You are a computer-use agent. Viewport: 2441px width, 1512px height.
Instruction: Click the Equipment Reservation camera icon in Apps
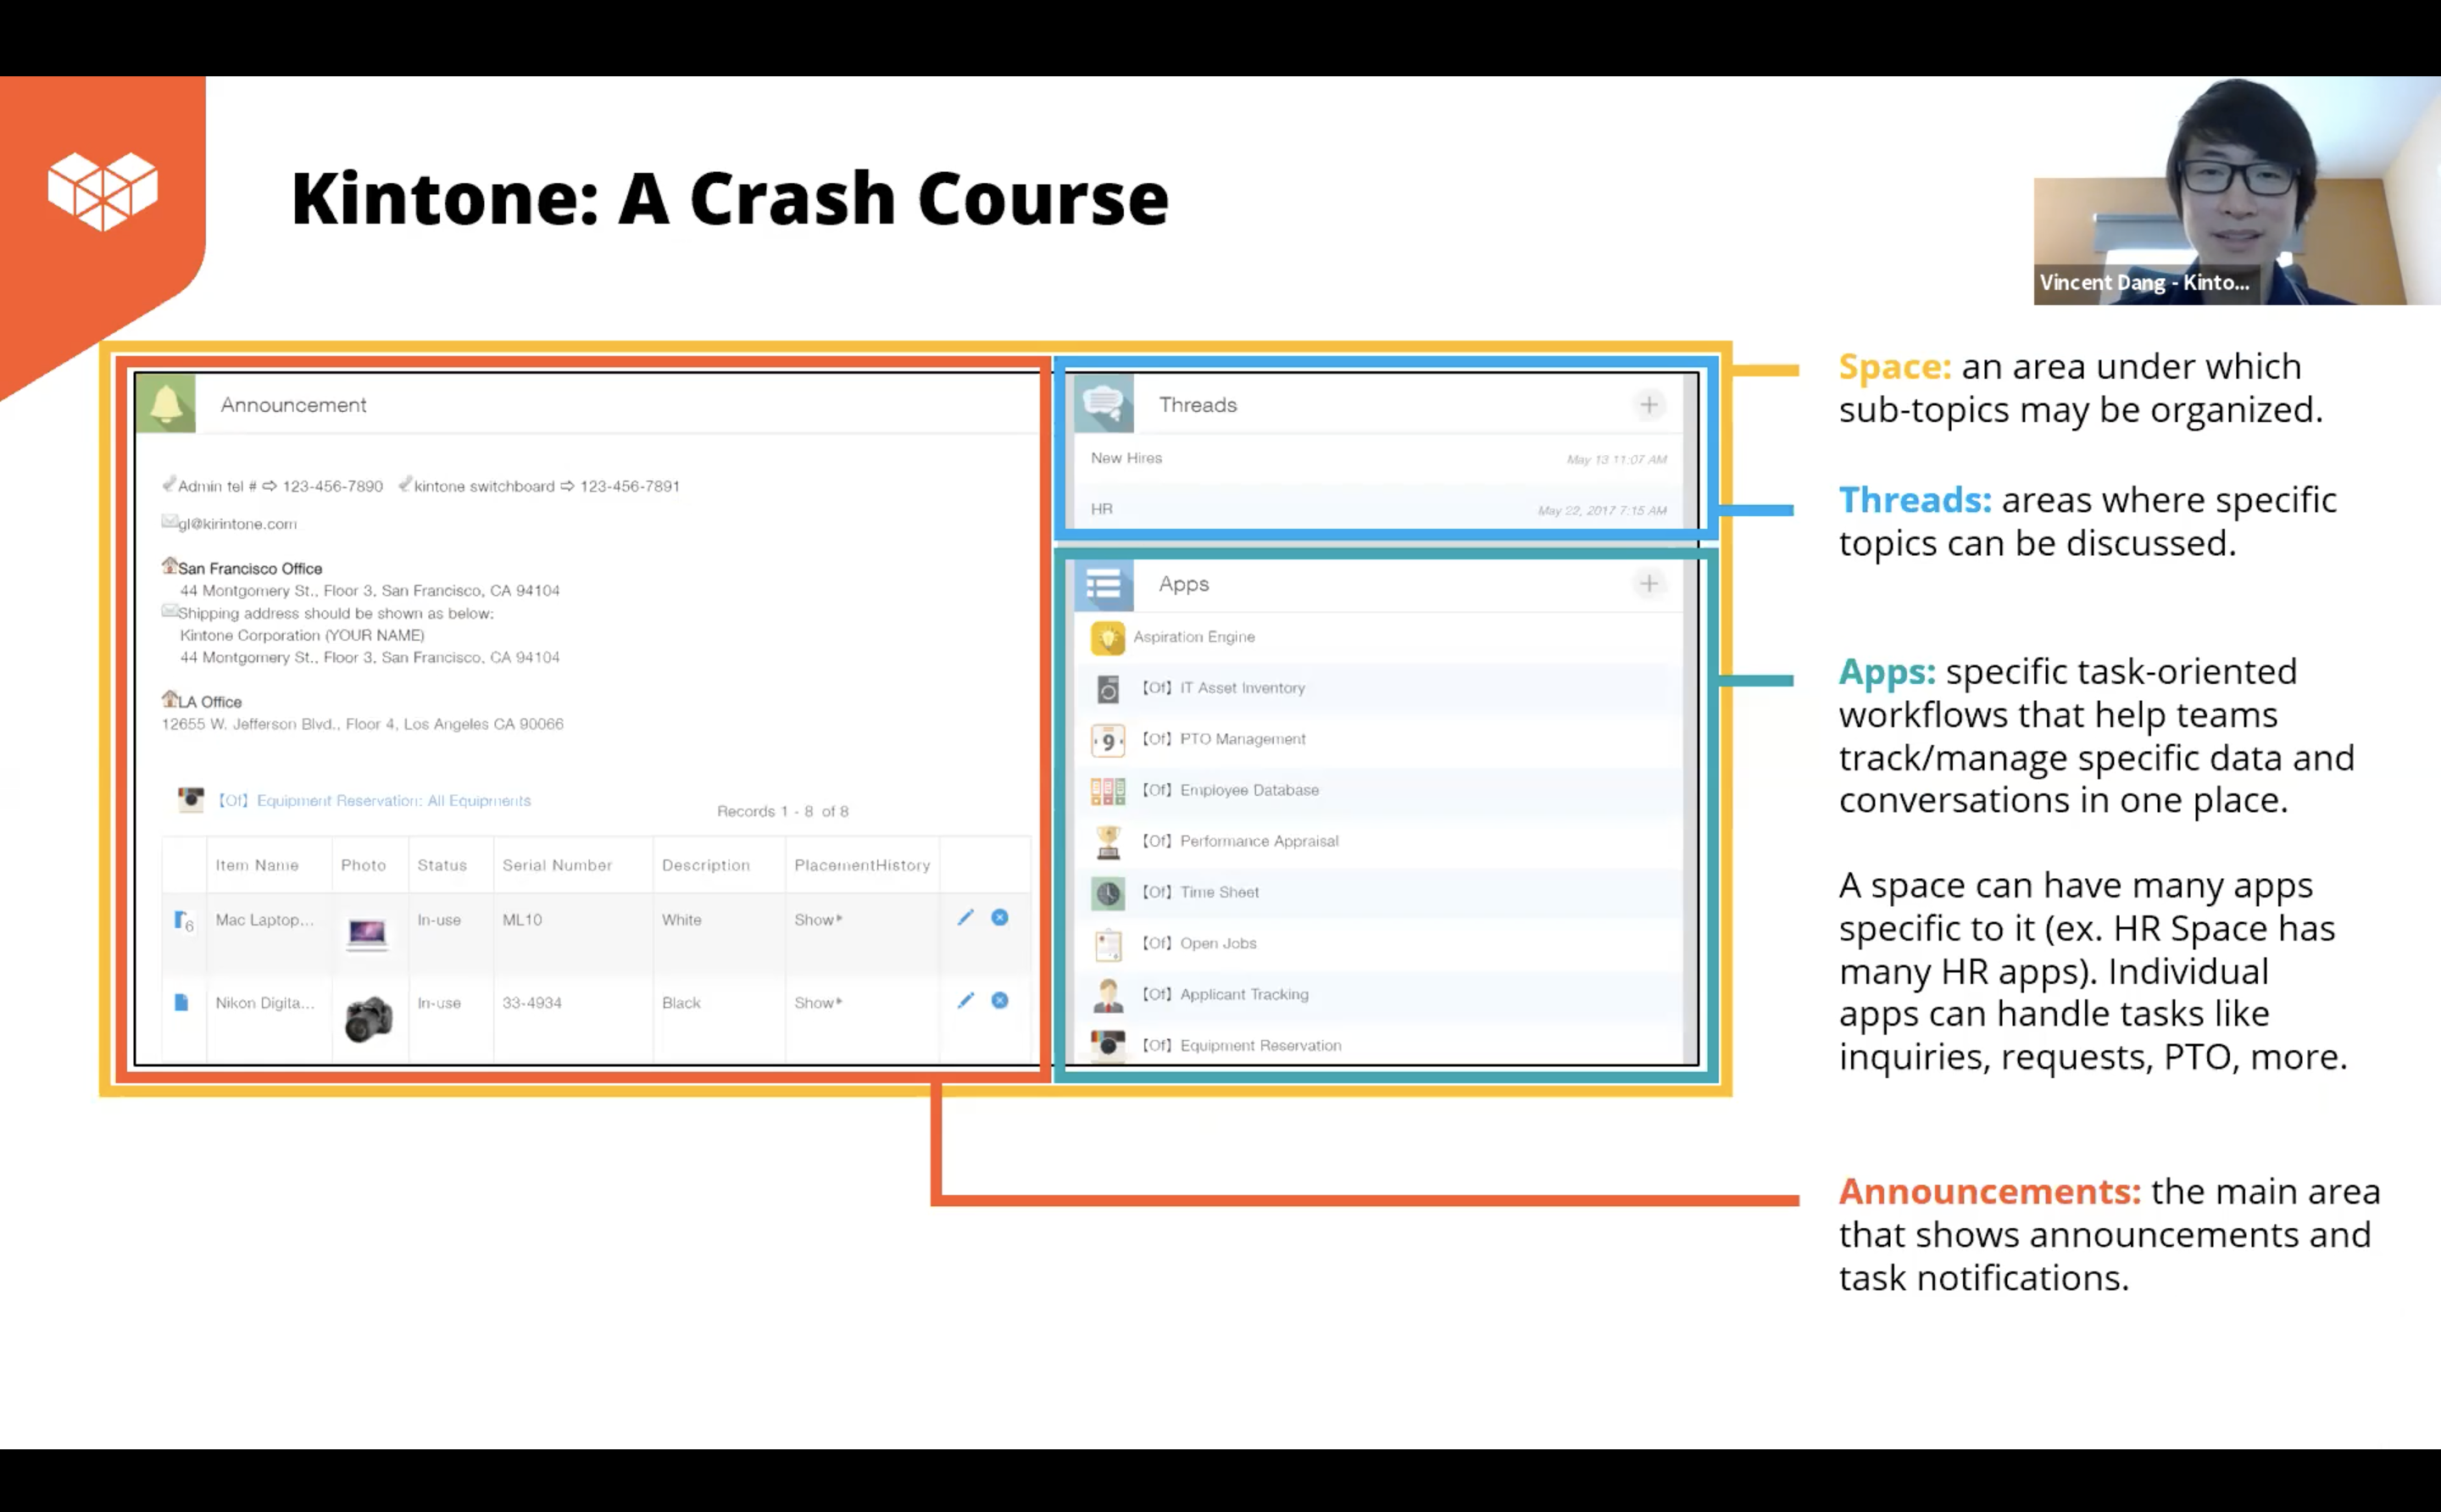coord(1108,1045)
